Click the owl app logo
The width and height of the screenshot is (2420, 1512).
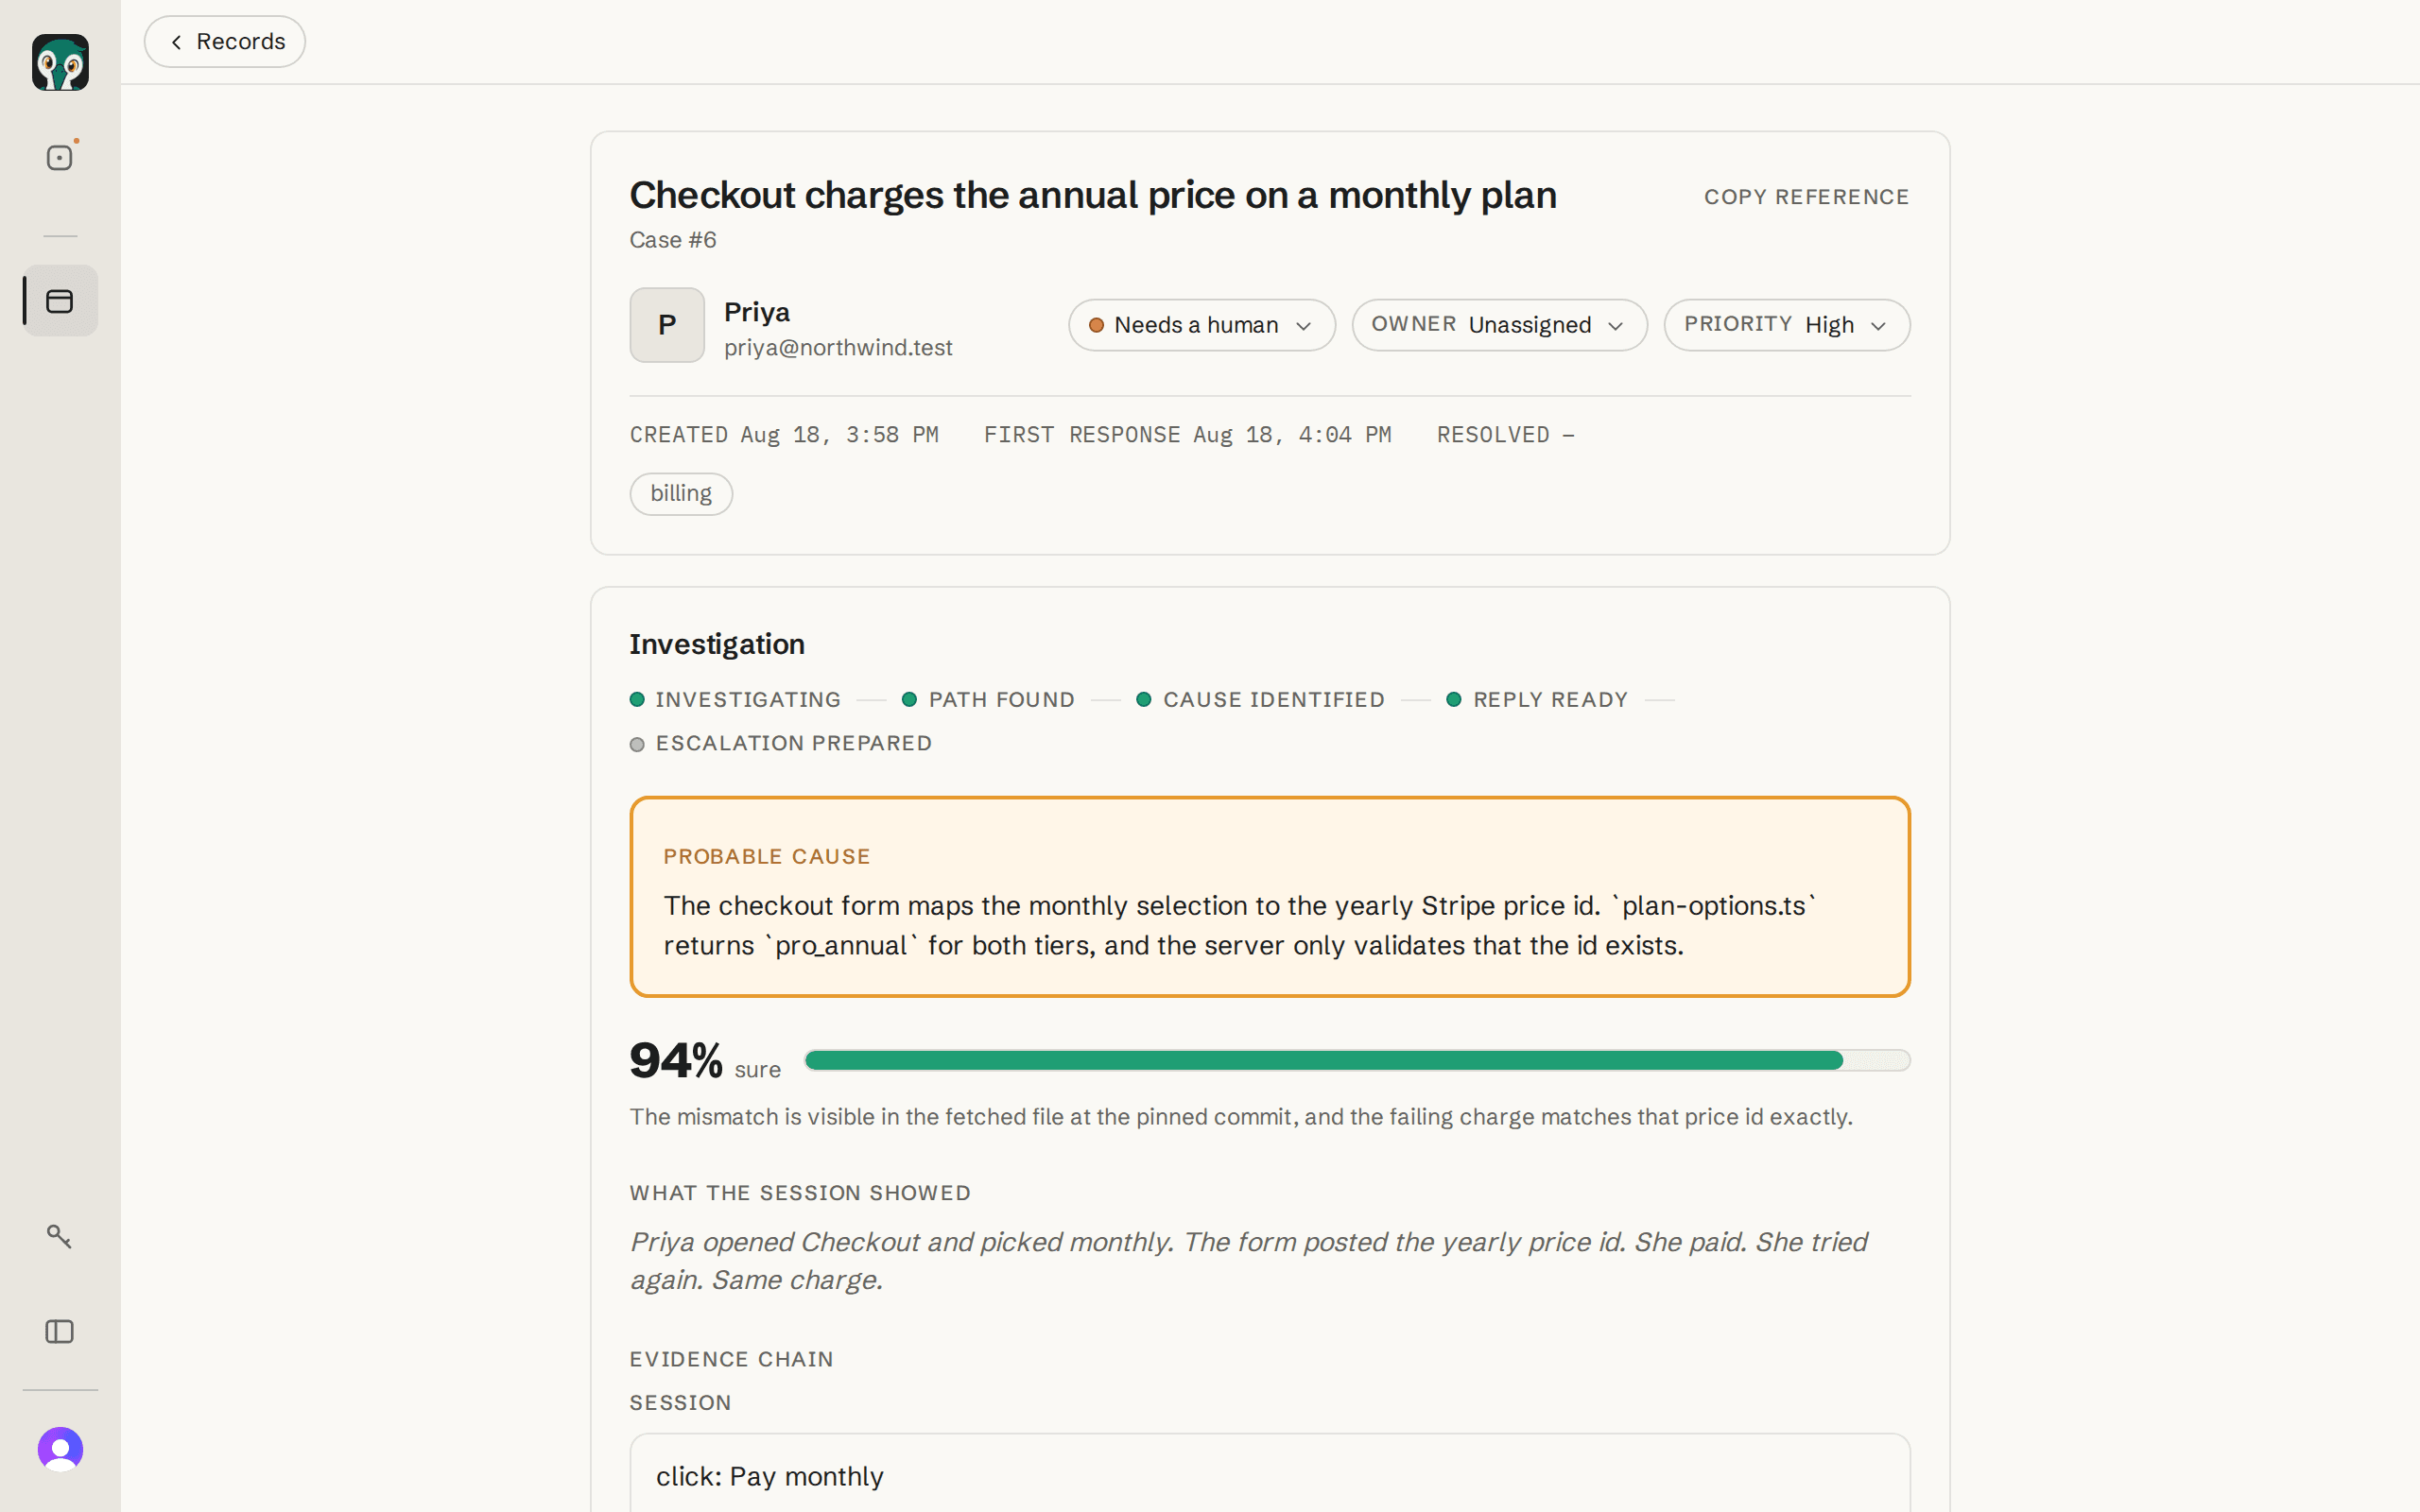60,62
